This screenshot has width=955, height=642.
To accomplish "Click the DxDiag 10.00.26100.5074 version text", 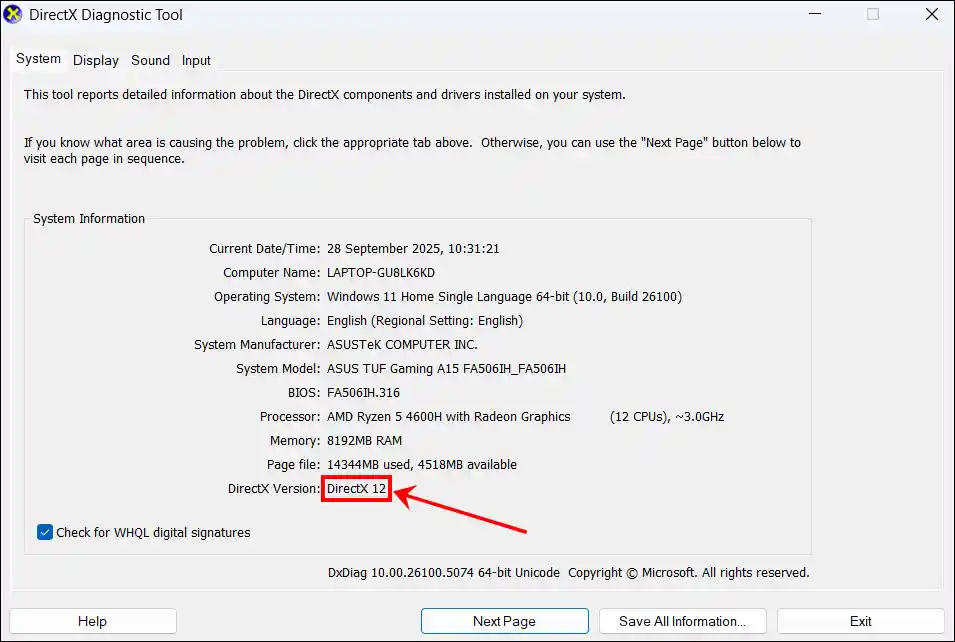I will click(x=443, y=573).
